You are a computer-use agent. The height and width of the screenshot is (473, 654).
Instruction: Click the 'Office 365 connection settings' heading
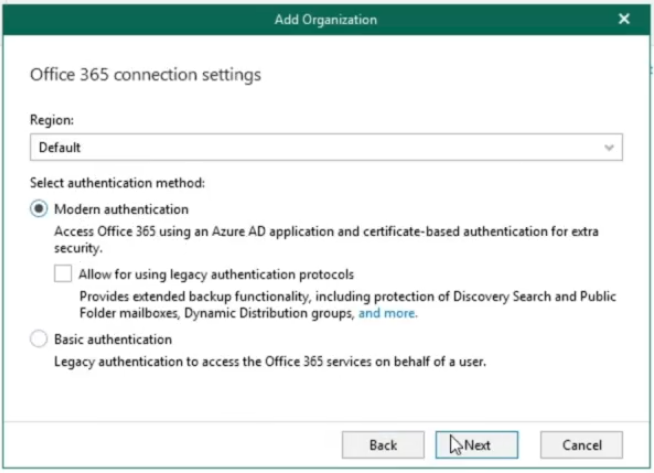(x=146, y=75)
